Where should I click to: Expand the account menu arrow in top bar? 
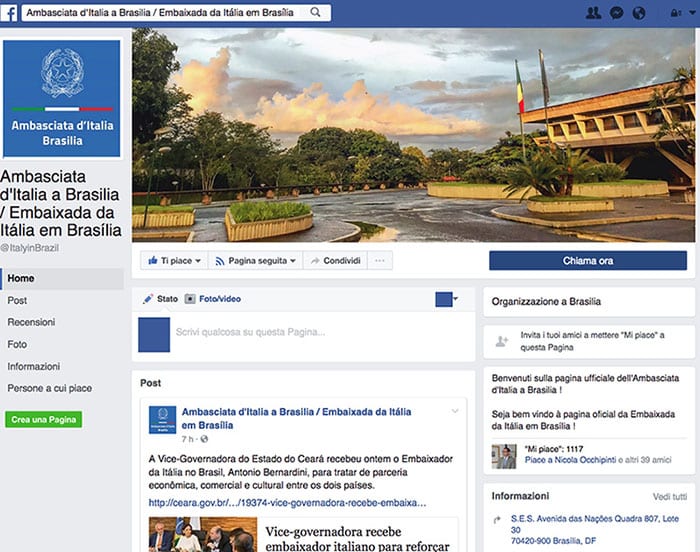[692, 13]
